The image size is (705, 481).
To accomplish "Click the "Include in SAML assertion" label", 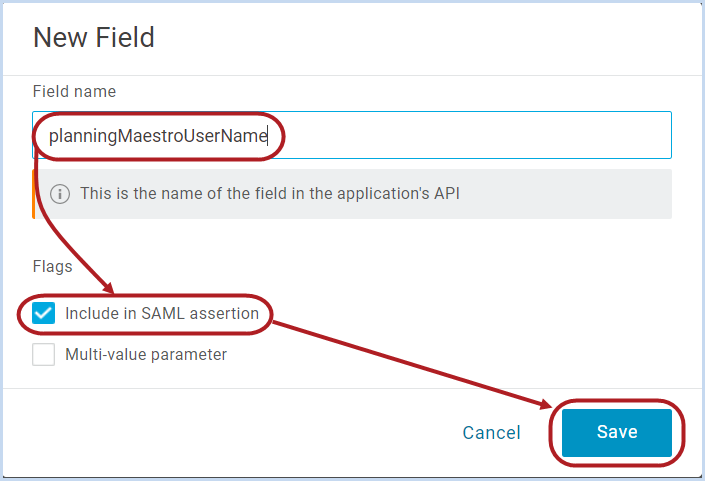I will click(162, 313).
